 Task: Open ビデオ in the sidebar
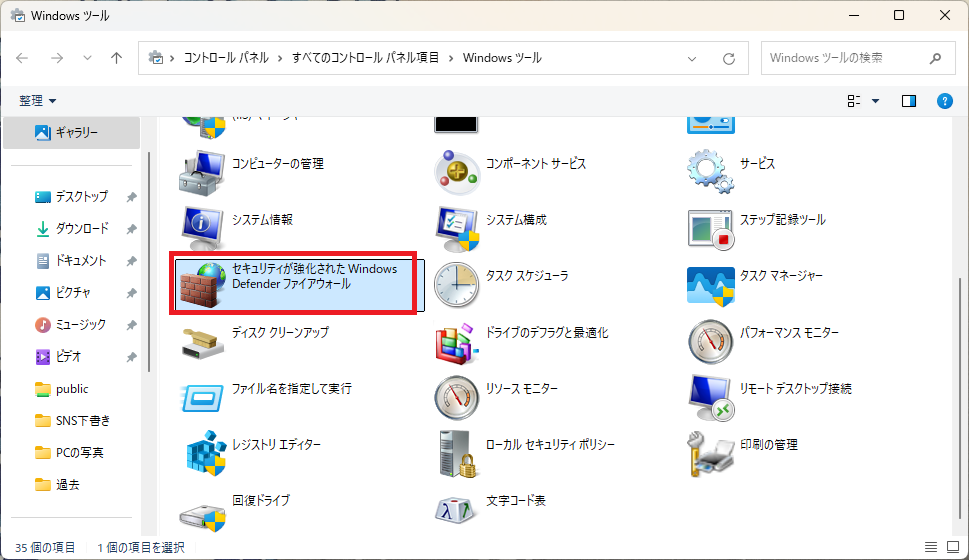[59, 357]
